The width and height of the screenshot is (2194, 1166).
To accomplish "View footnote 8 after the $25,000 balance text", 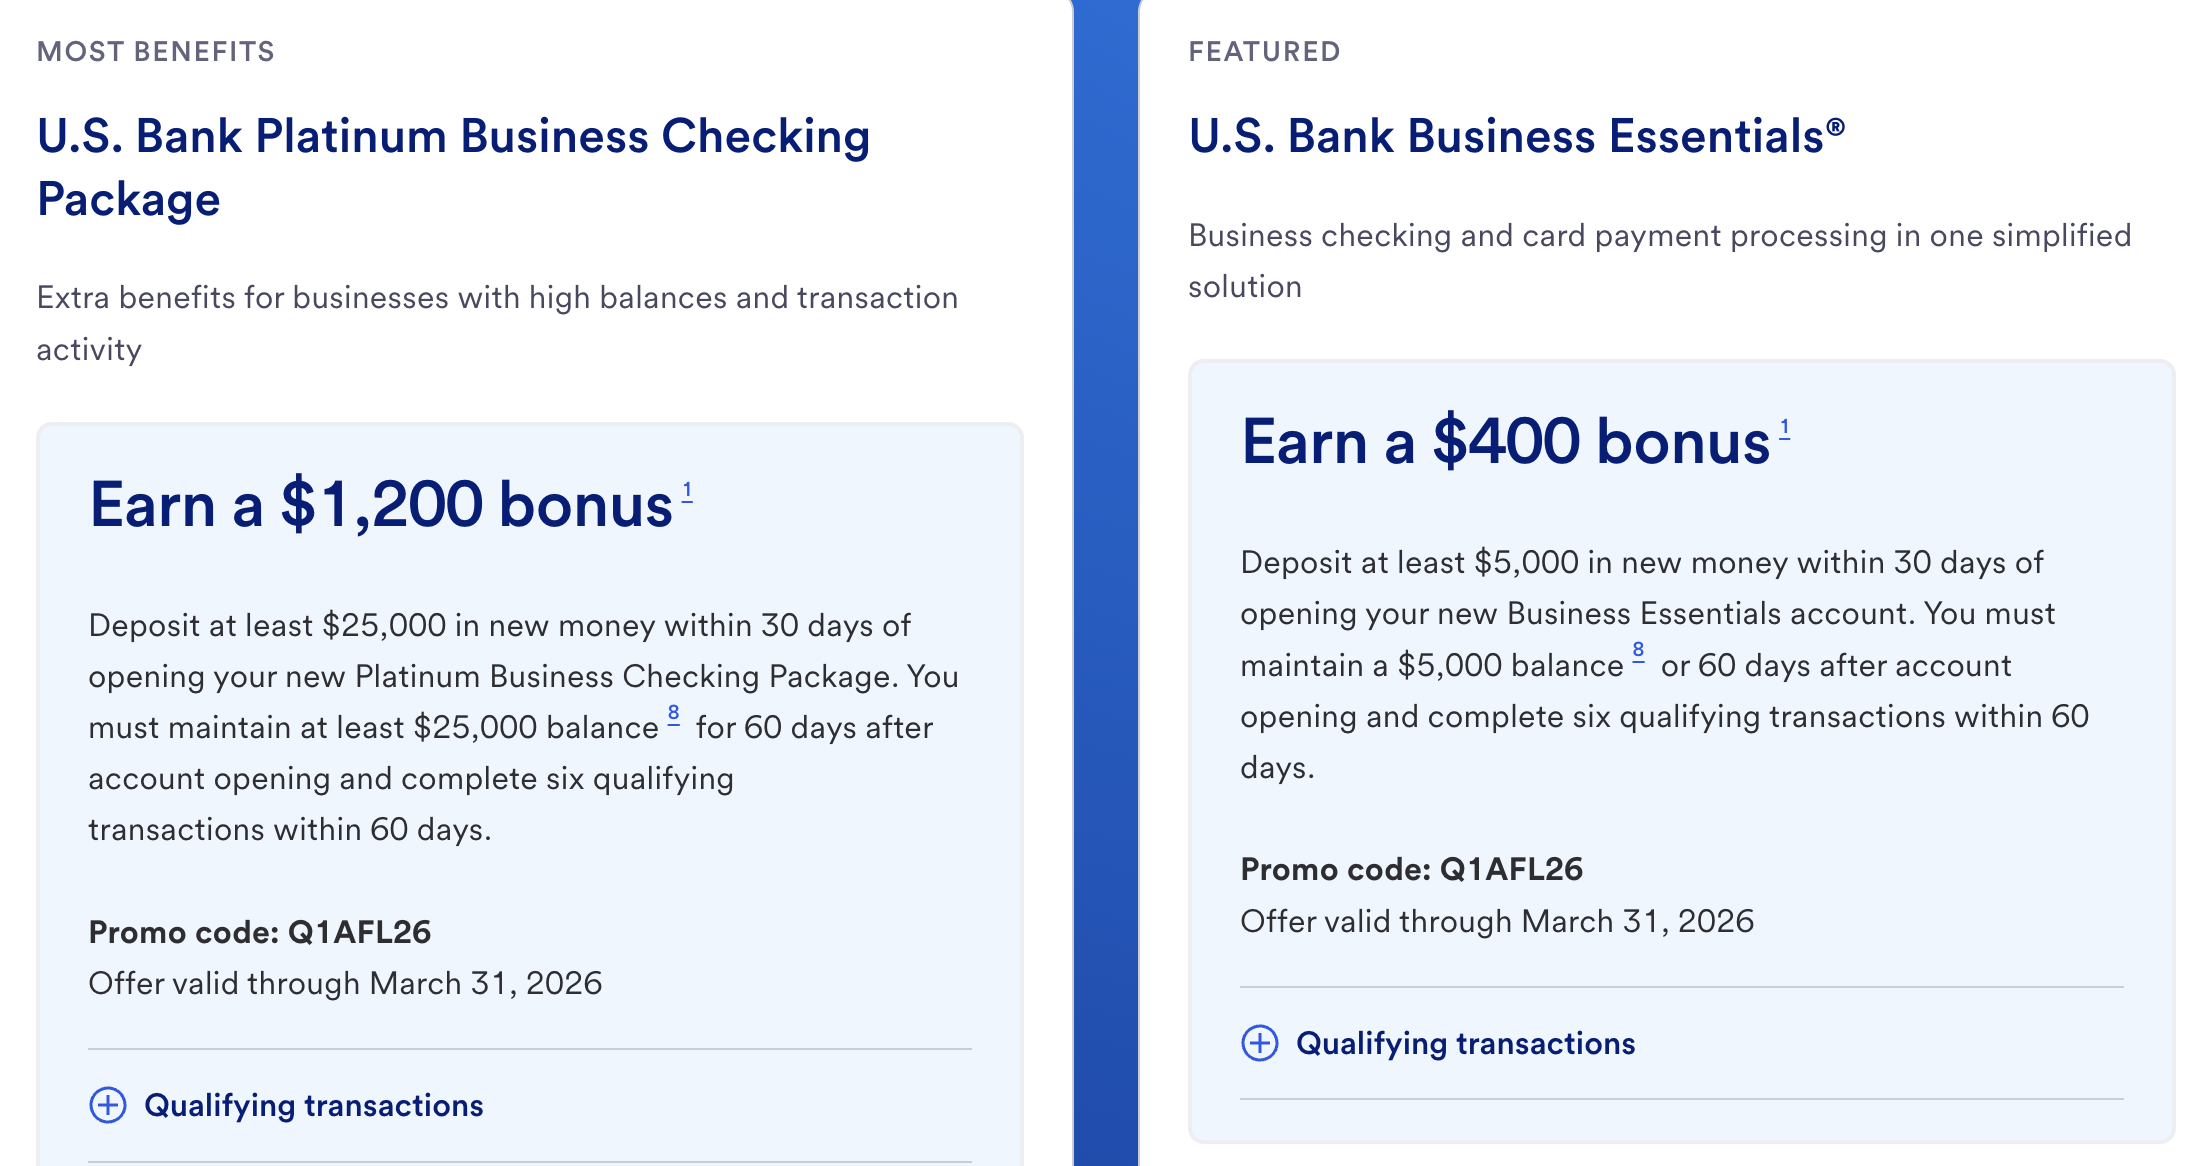I will click(673, 712).
